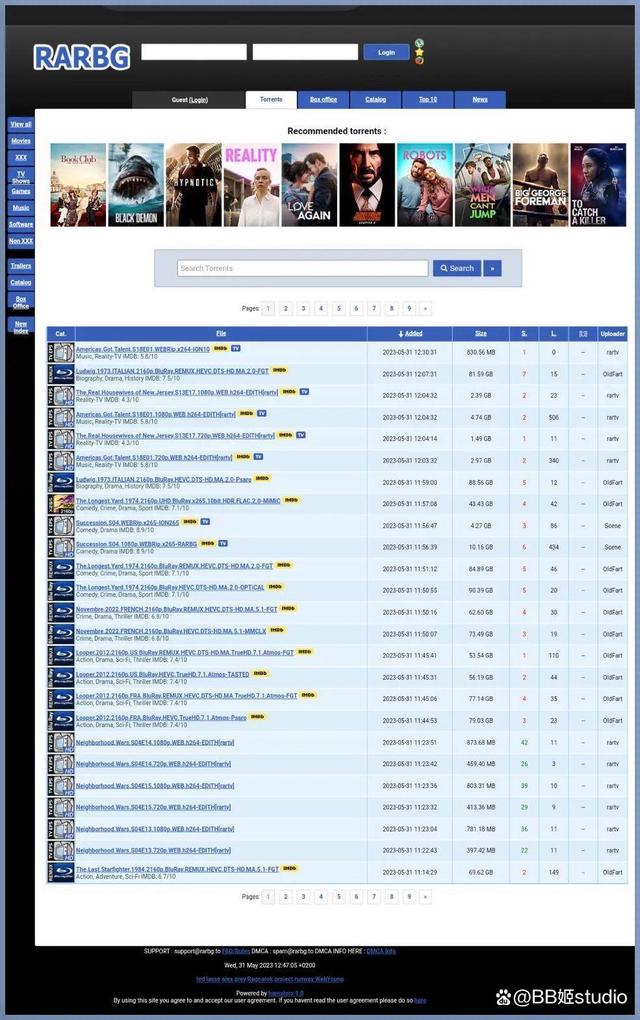
Task: Click category icon for Neighborhood.Wars.S04E14.1080p row
Action: click(60, 742)
